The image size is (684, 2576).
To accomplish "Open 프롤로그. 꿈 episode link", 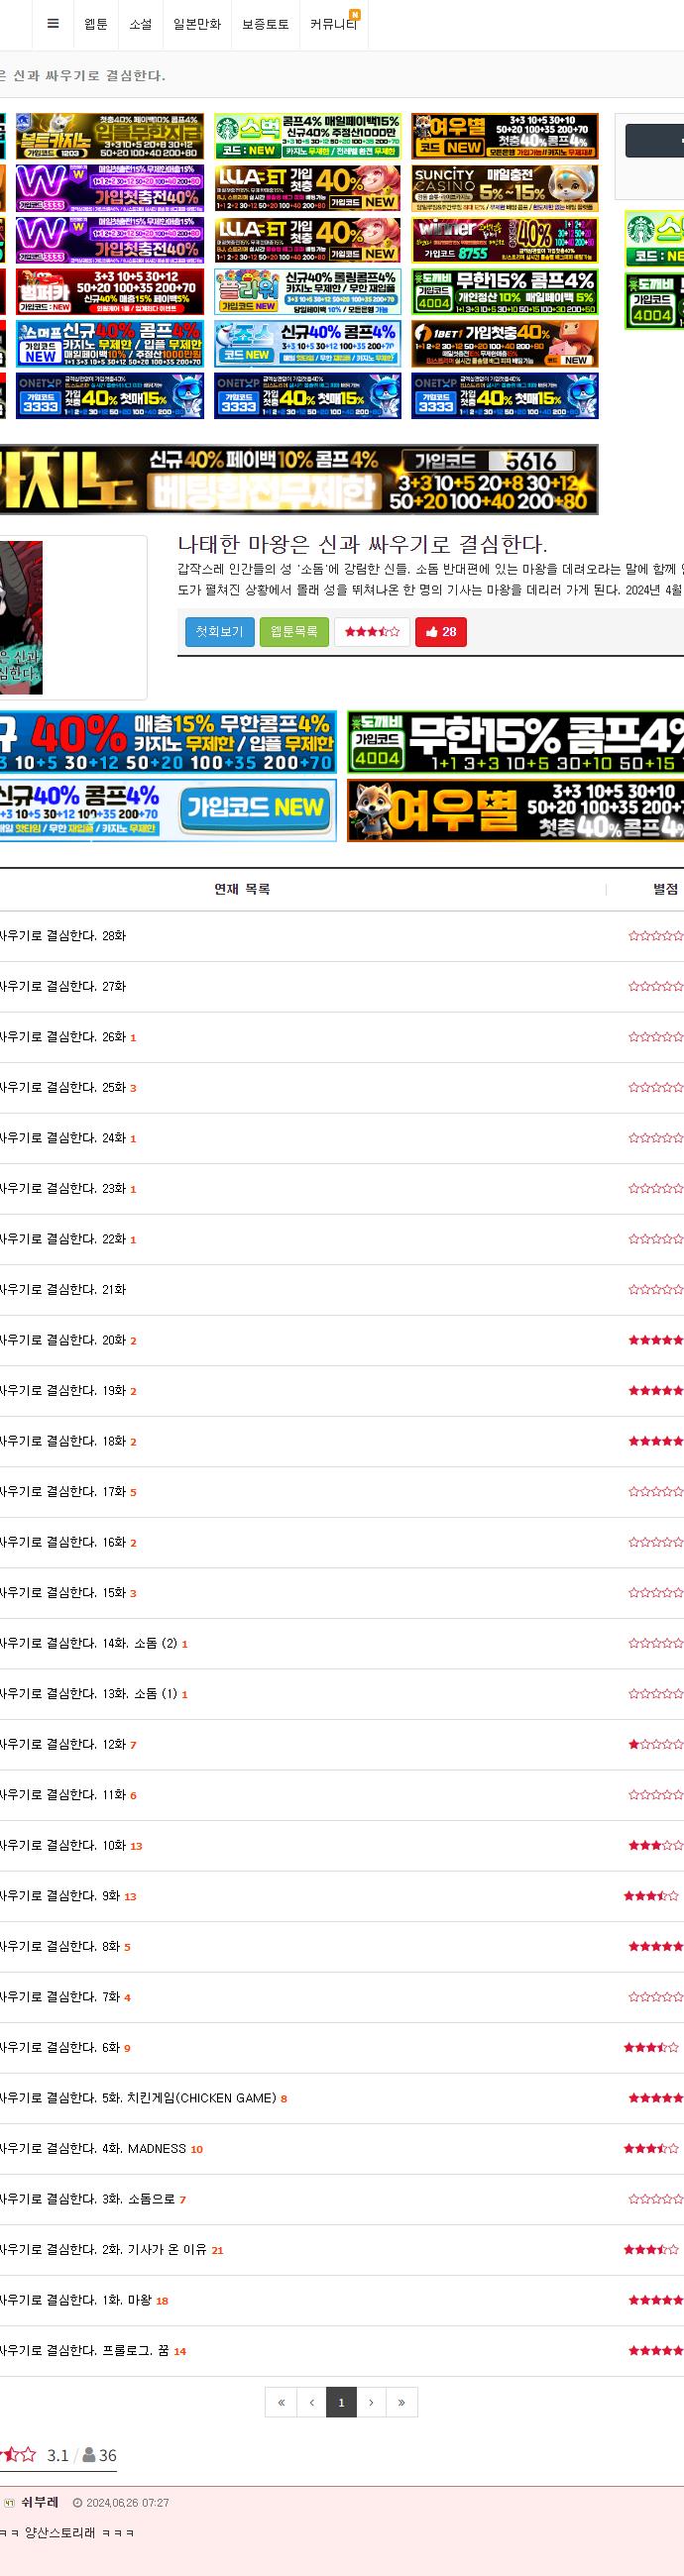I will click(x=85, y=2351).
